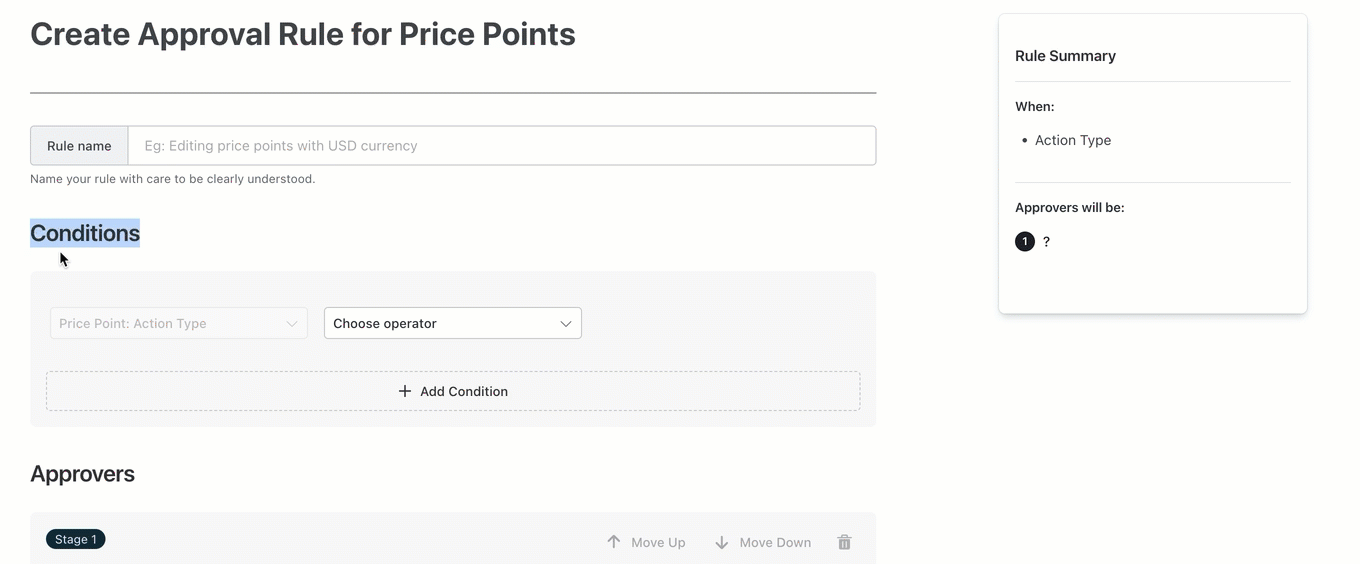Click the up arrow icon for Move Up
Image resolution: width=1360 pixels, height=564 pixels.
(x=614, y=542)
